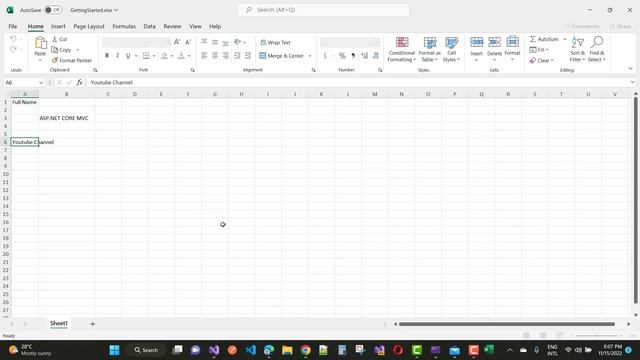Switch to the Data tab
The image size is (640, 360).
(149, 27)
